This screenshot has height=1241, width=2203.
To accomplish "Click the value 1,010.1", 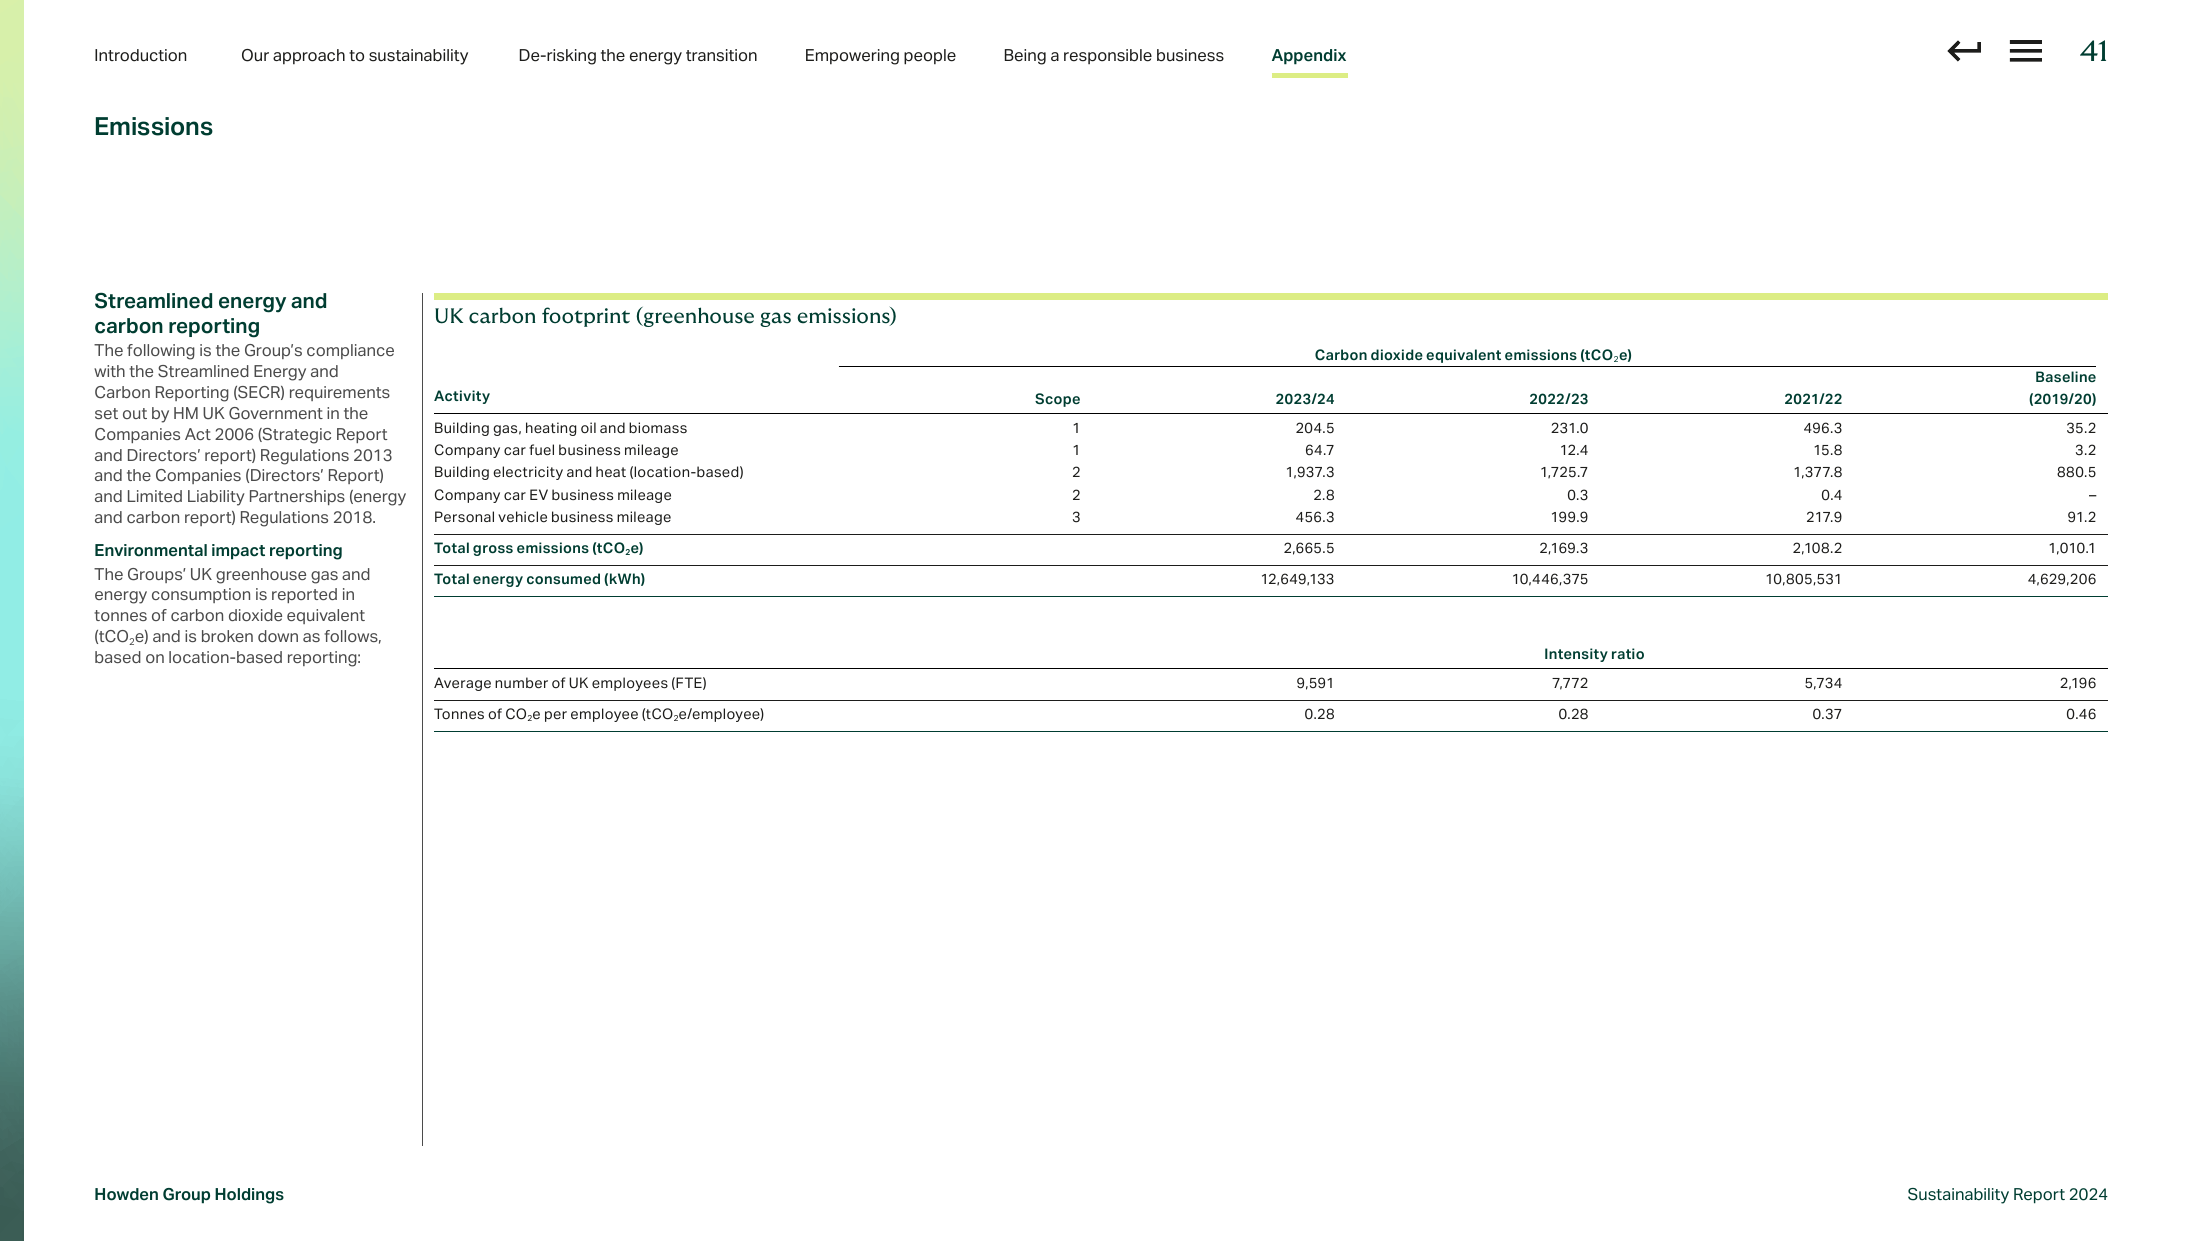I will tap(2071, 549).
